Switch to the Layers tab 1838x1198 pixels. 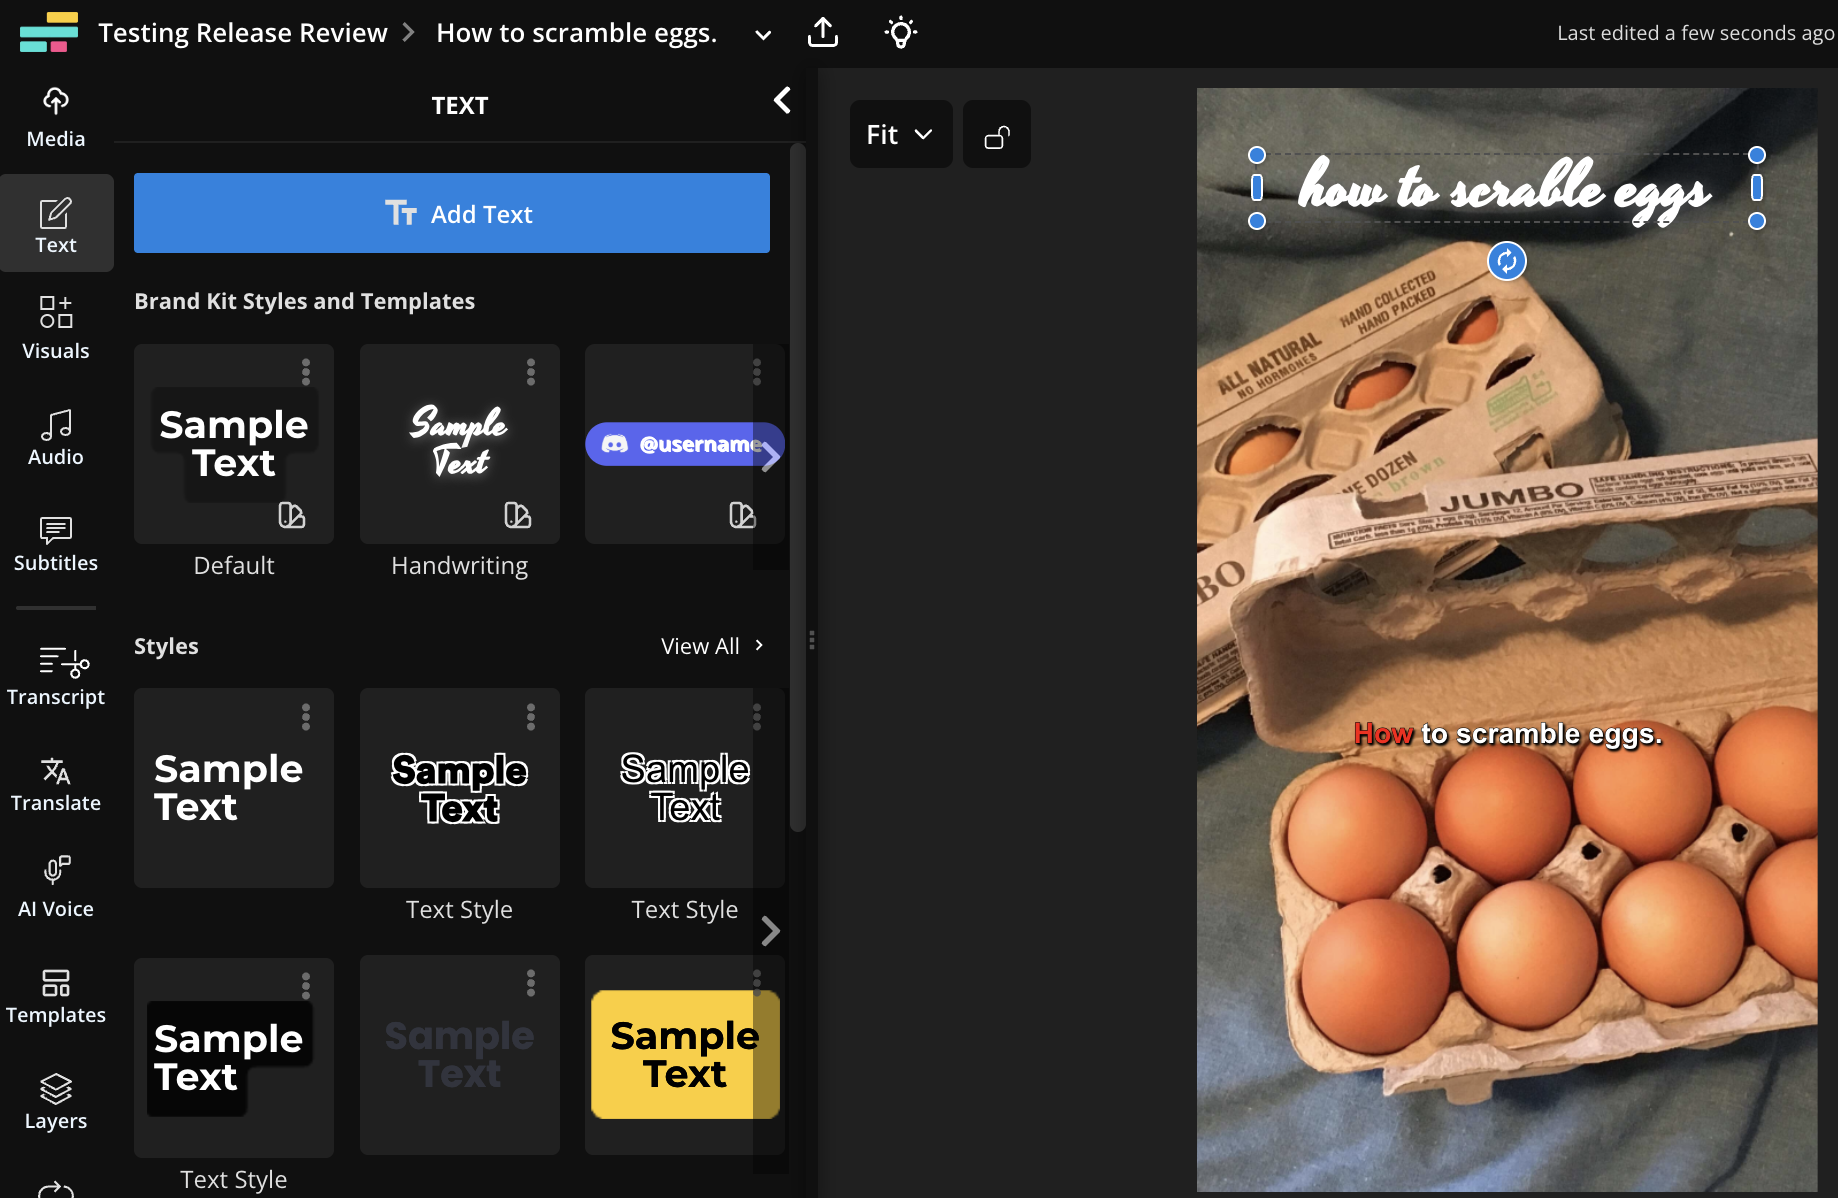[56, 1100]
